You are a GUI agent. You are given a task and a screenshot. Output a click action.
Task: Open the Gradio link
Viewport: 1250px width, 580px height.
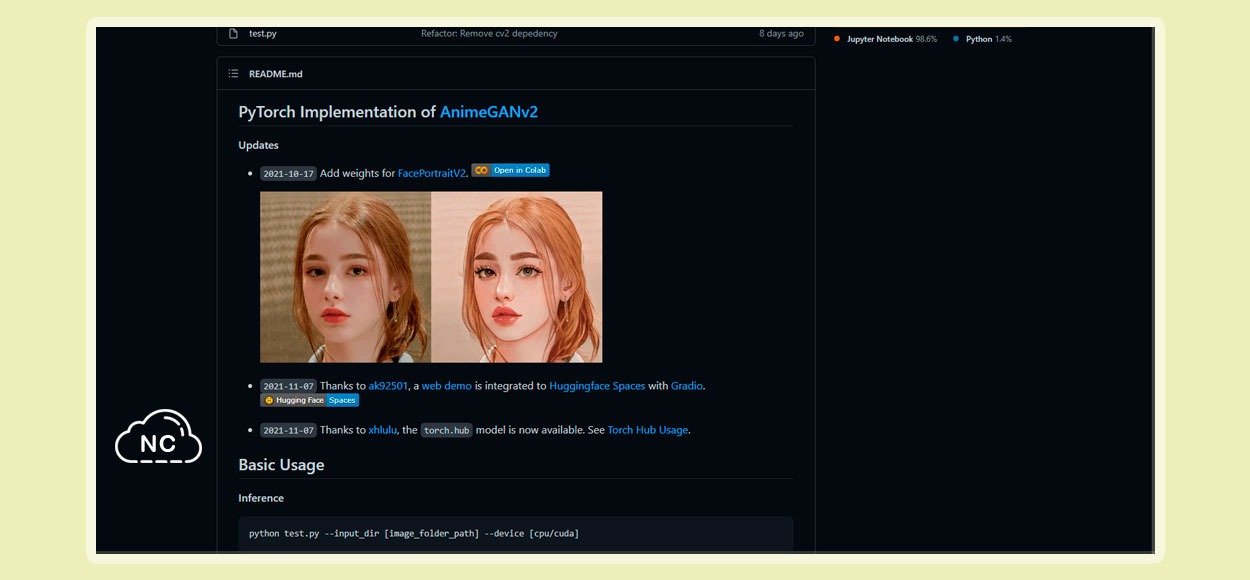pos(687,385)
